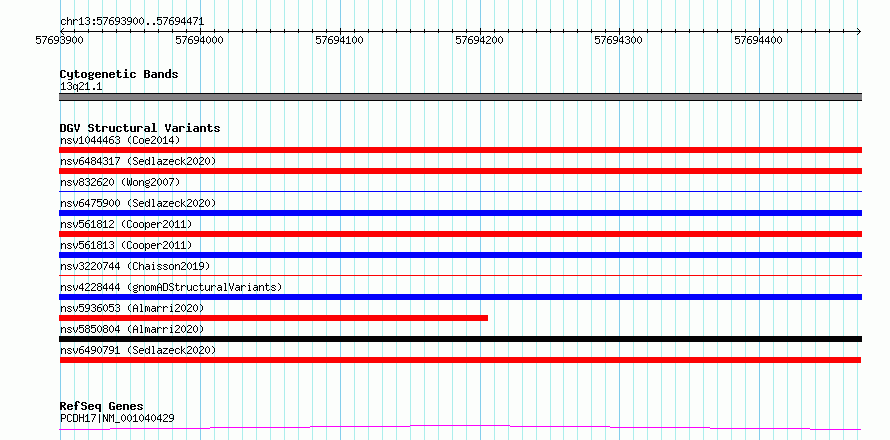Open variant nsv5936053 (Almarri2020) label

tap(132, 308)
